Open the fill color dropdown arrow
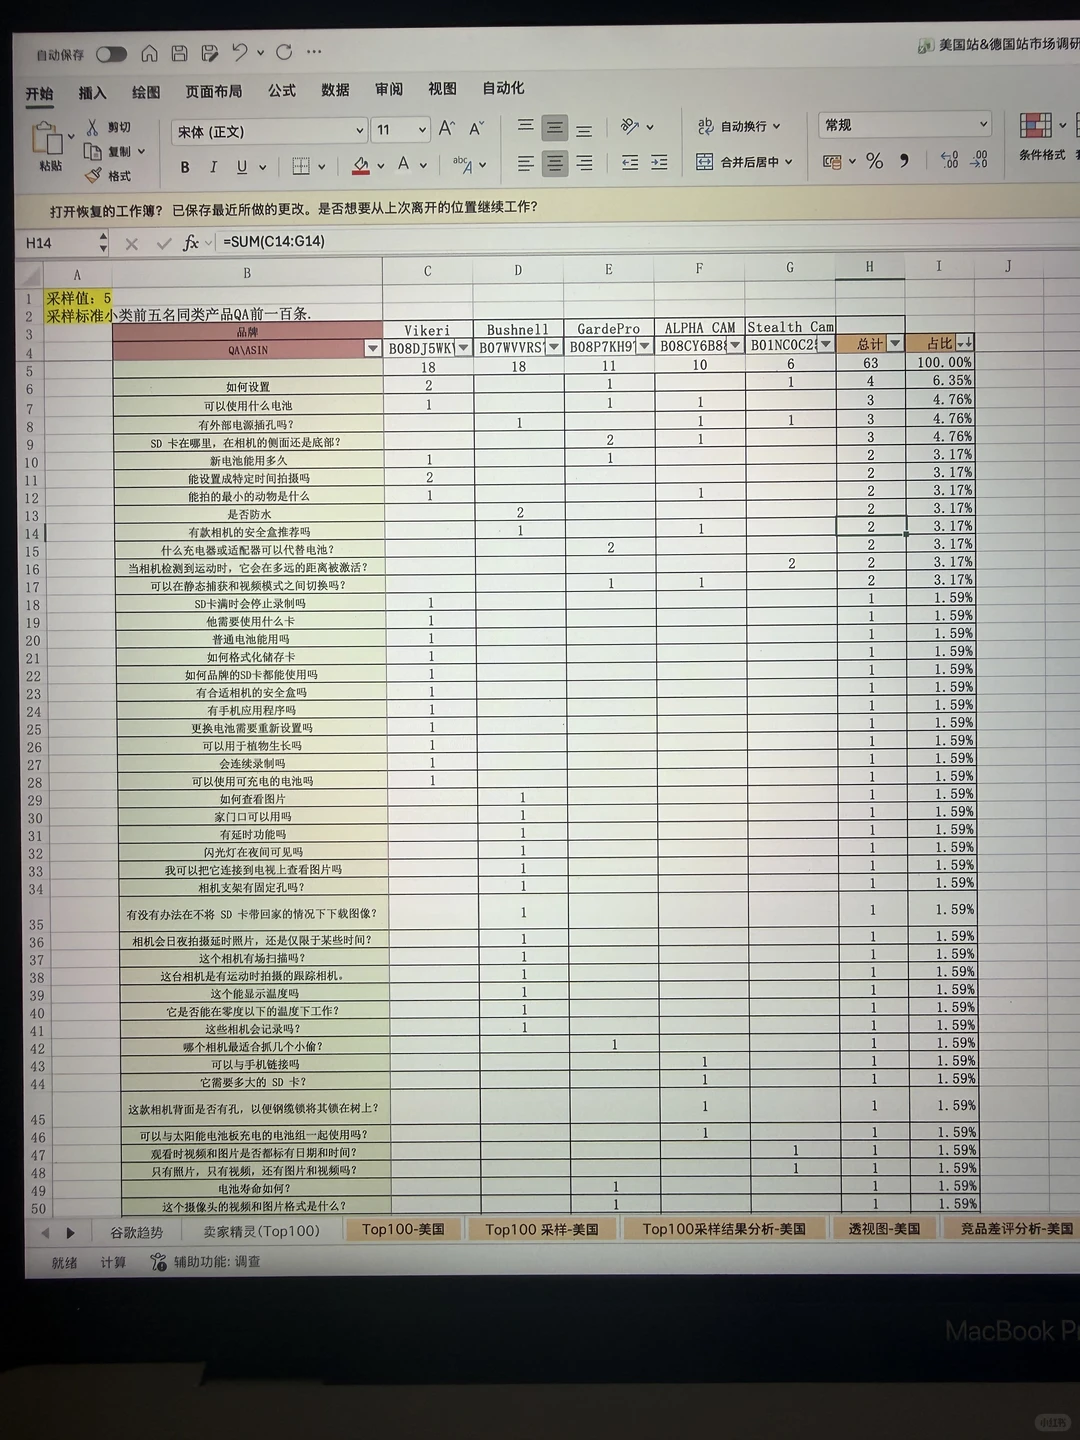The width and height of the screenshot is (1080, 1440). tap(381, 166)
